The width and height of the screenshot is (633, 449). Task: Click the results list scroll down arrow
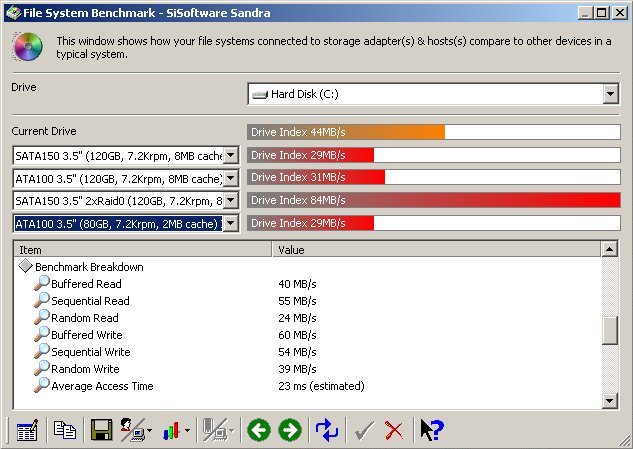[610, 401]
